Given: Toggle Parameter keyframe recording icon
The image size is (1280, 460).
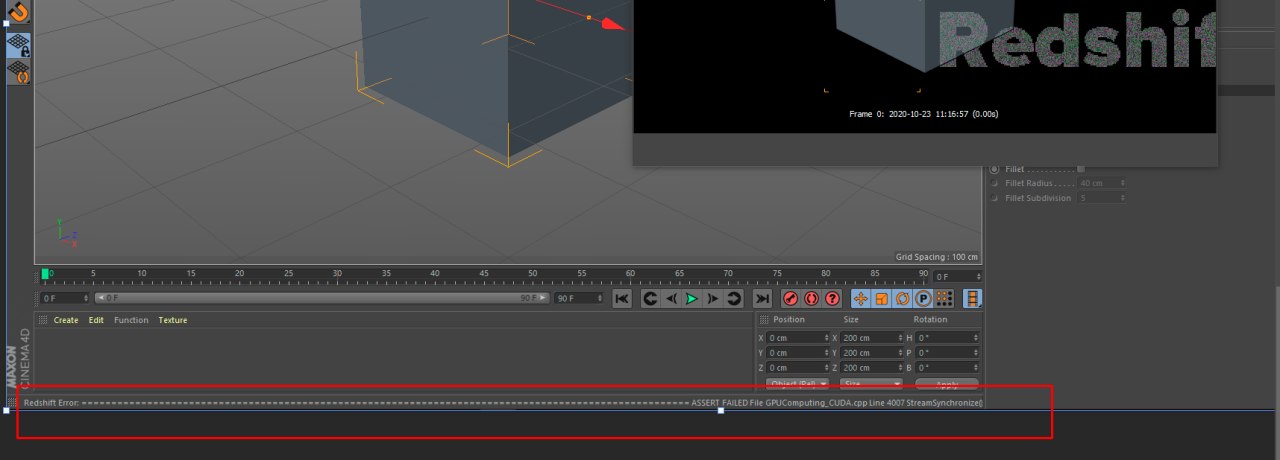Looking at the screenshot, I should point(924,298).
